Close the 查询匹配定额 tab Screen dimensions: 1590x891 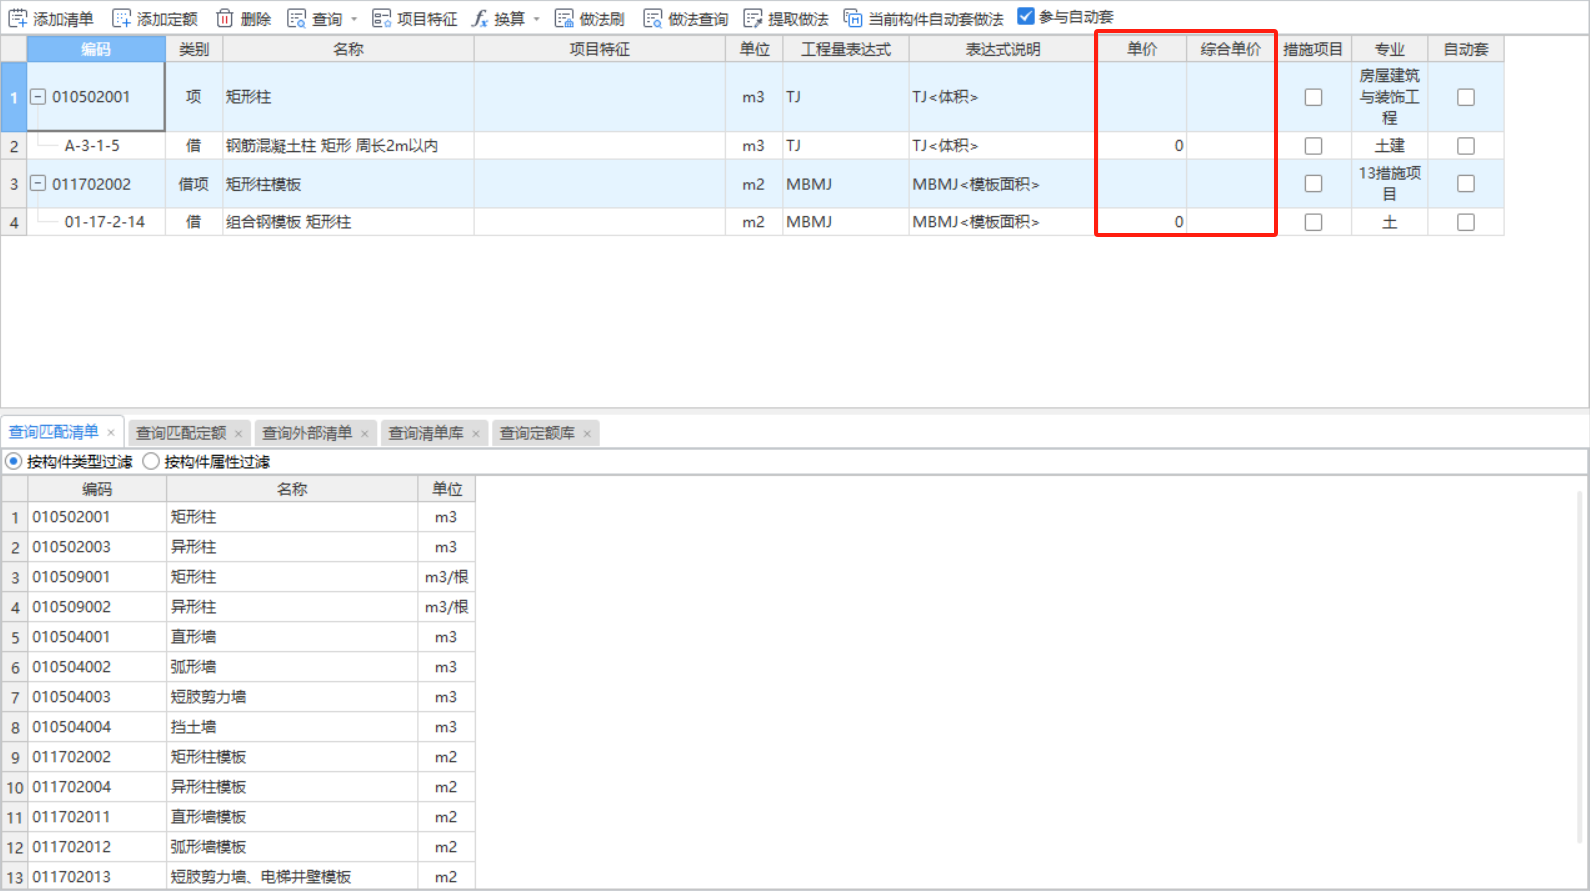point(238,433)
